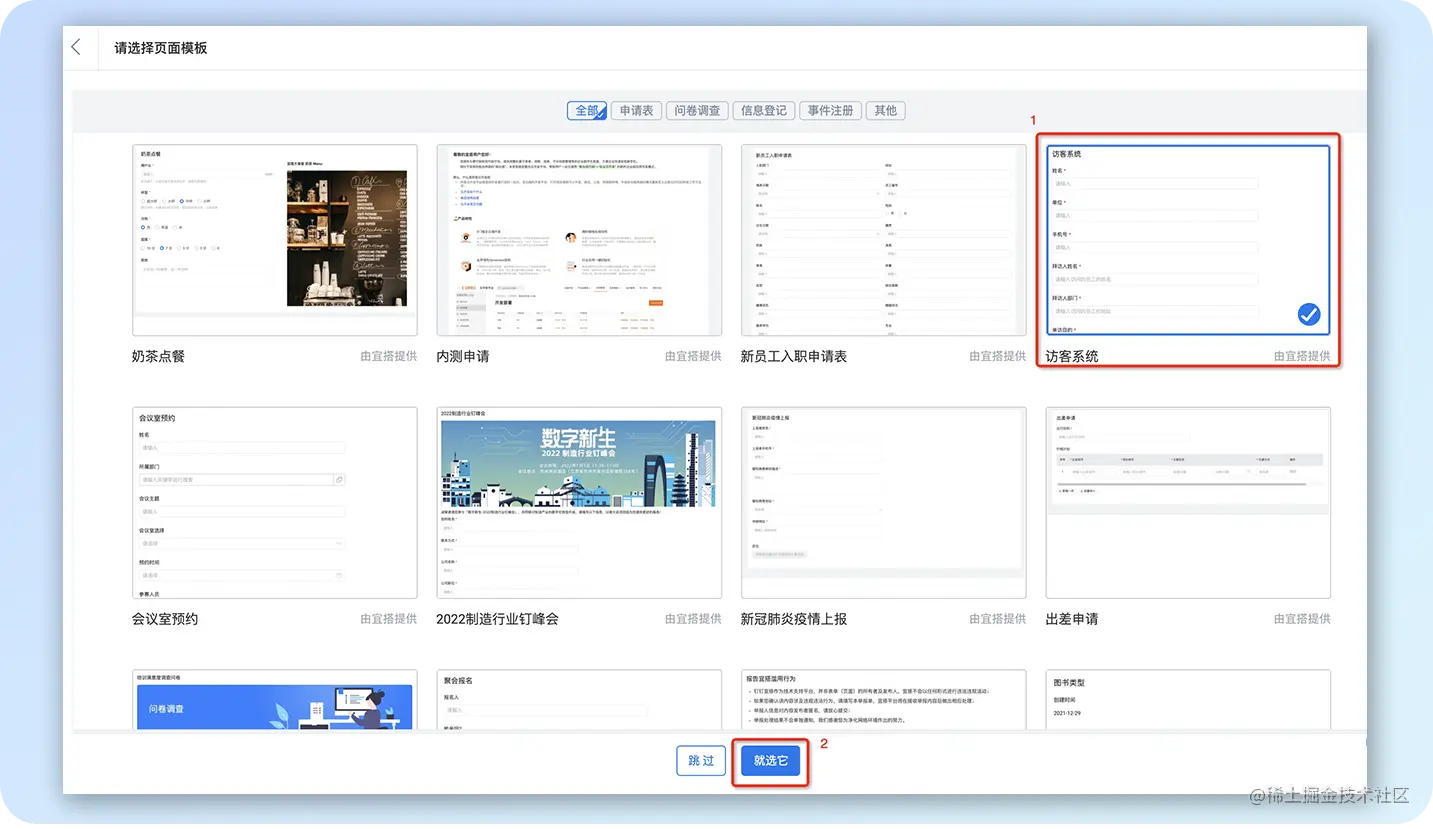Click the 内测申请 template title

pyautogui.click(x=463, y=356)
